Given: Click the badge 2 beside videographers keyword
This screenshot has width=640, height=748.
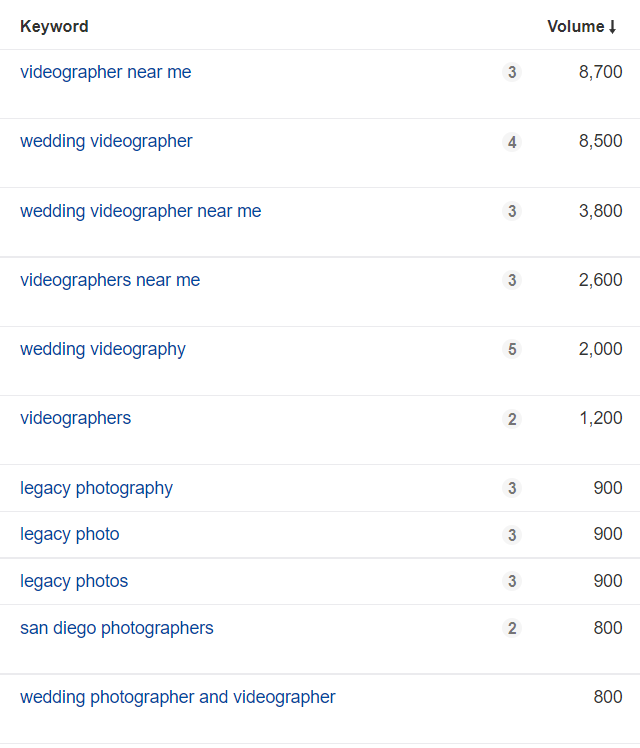Looking at the screenshot, I should coord(512,419).
